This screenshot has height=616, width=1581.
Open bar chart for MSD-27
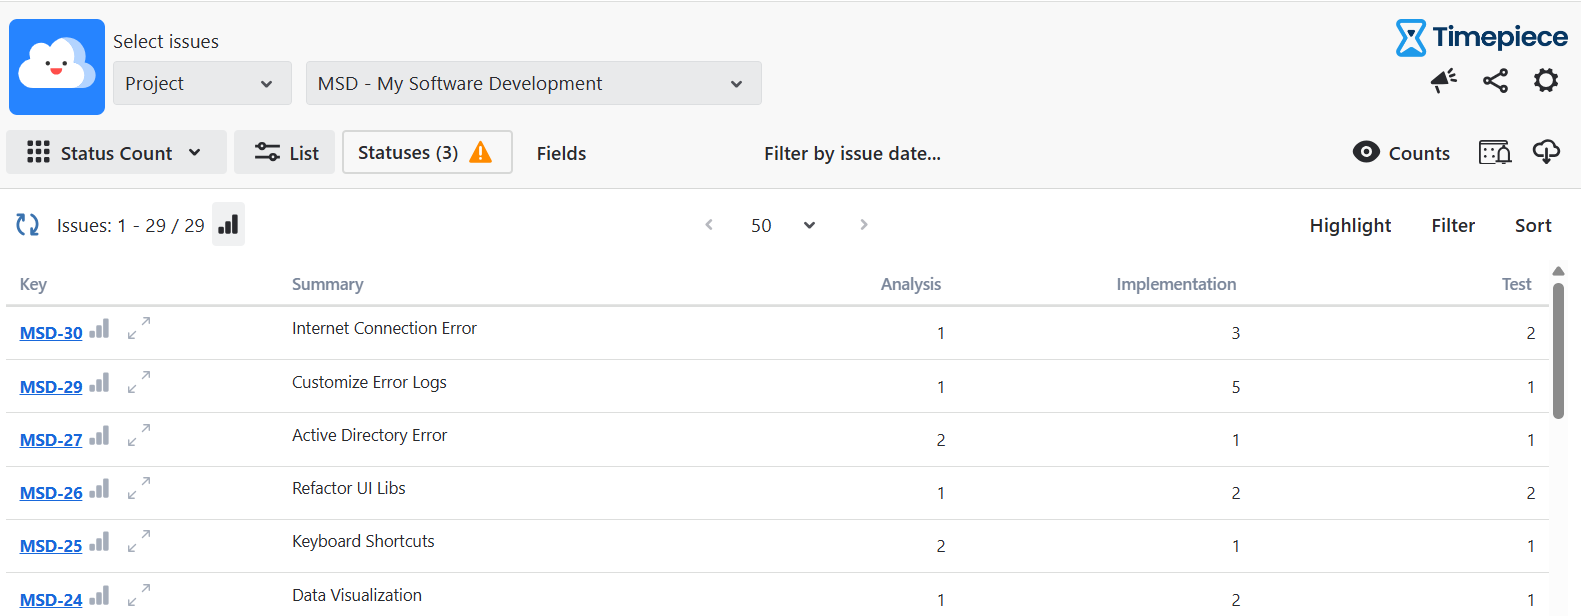pyautogui.click(x=99, y=436)
